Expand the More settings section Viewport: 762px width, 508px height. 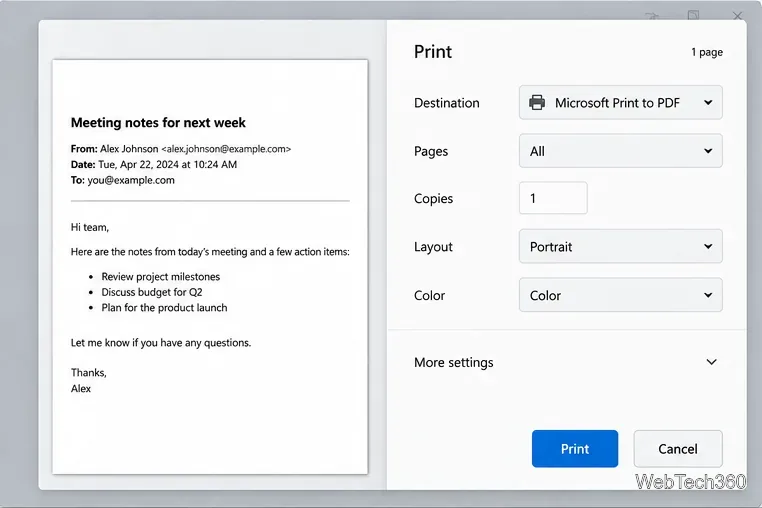point(566,362)
